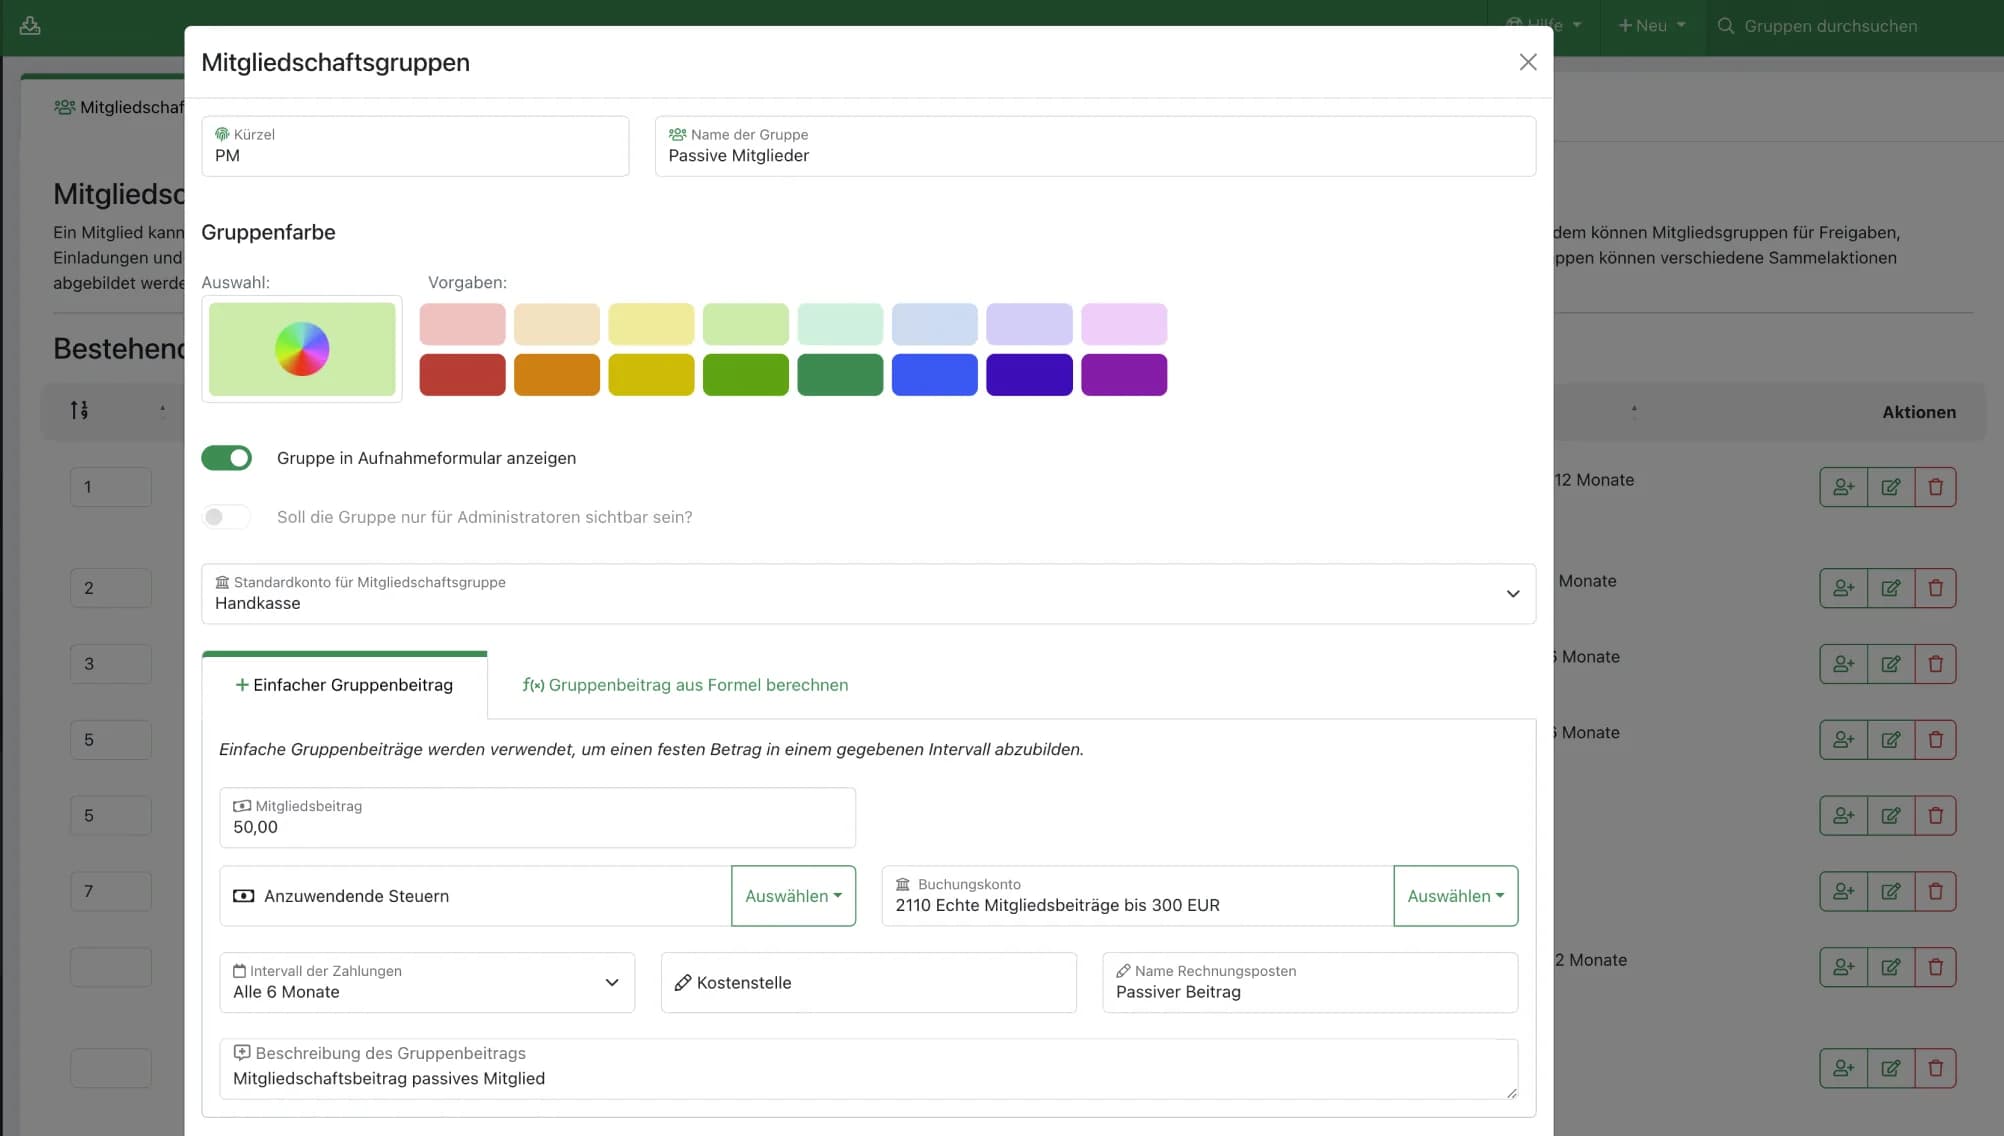Toggle admin-only visibility switch

click(226, 517)
